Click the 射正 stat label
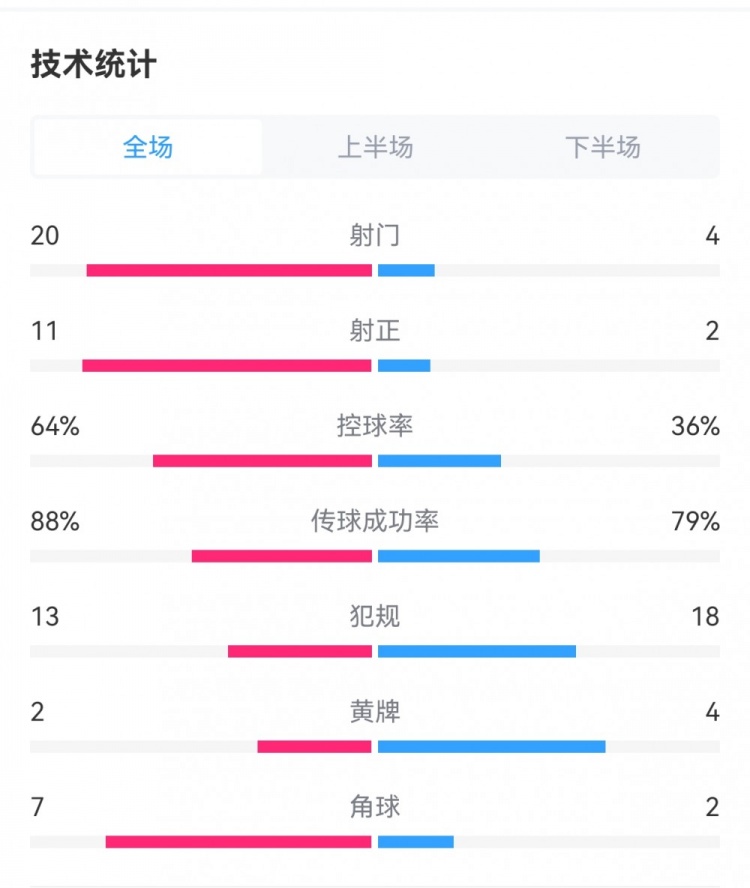The image size is (750, 888). click(x=375, y=331)
